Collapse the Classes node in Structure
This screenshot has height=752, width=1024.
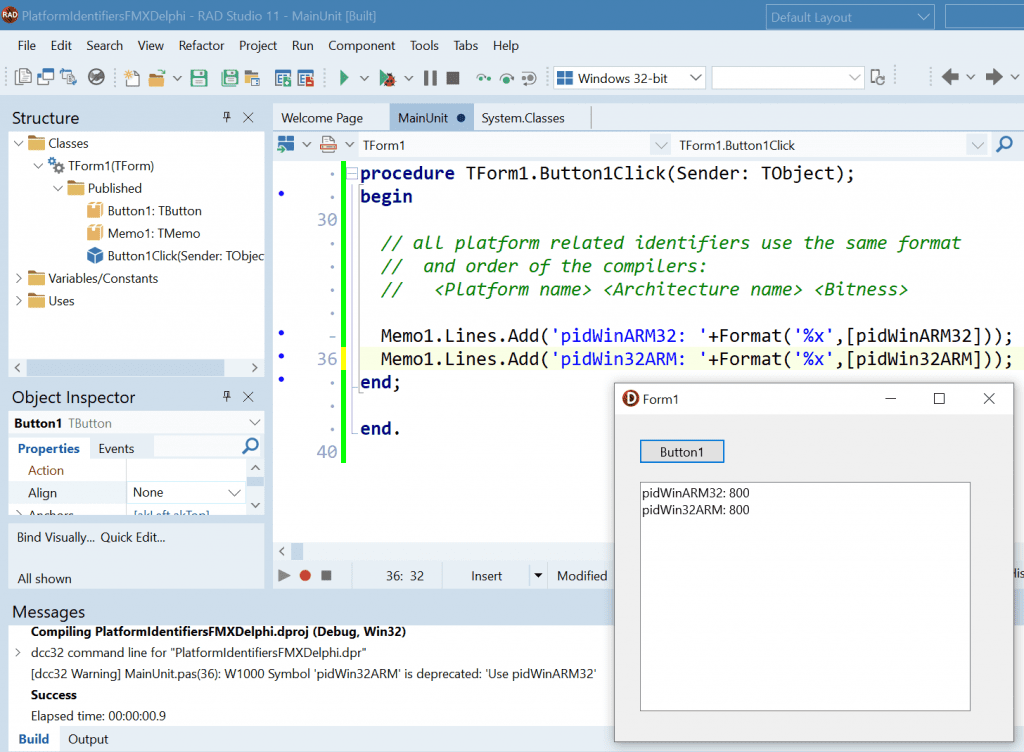pos(18,143)
